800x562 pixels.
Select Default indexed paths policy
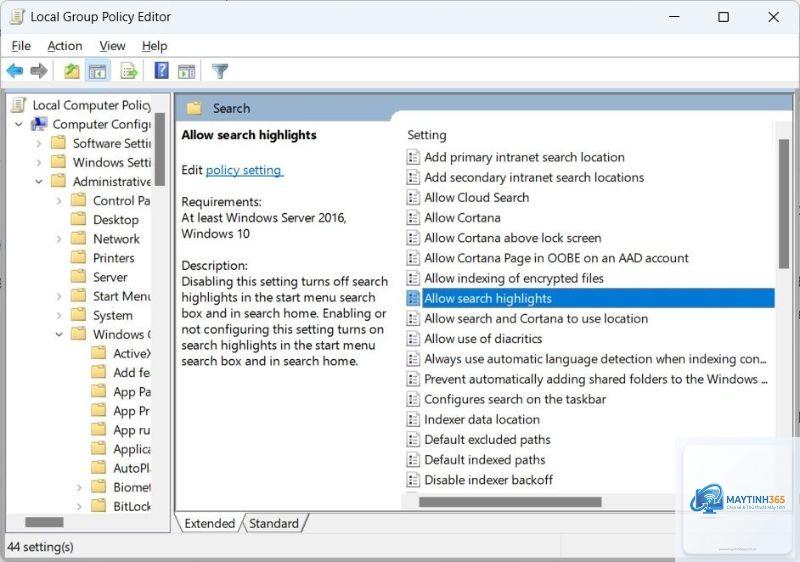(x=484, y=459)
